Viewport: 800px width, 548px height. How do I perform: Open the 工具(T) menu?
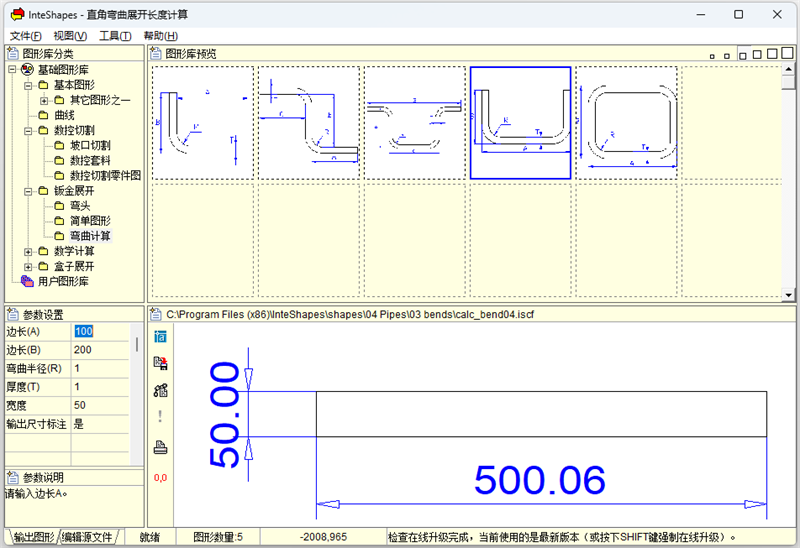(115, 36)
